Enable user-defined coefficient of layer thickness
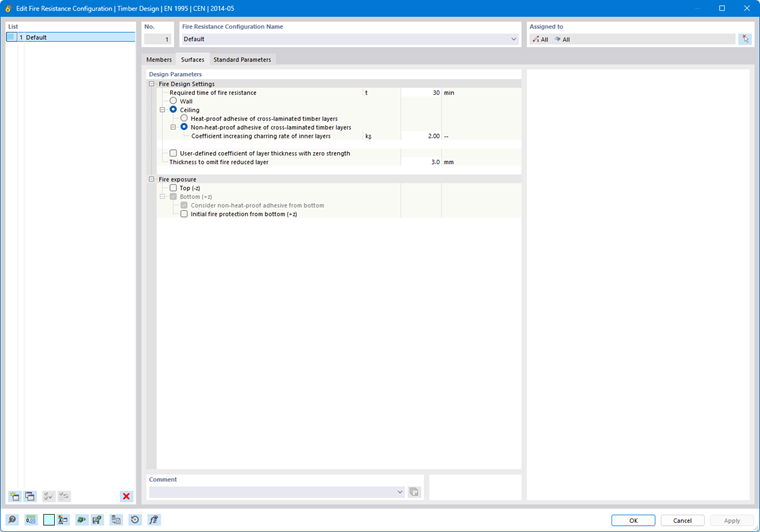Viewport: 760px width, 532px height. 173,153
